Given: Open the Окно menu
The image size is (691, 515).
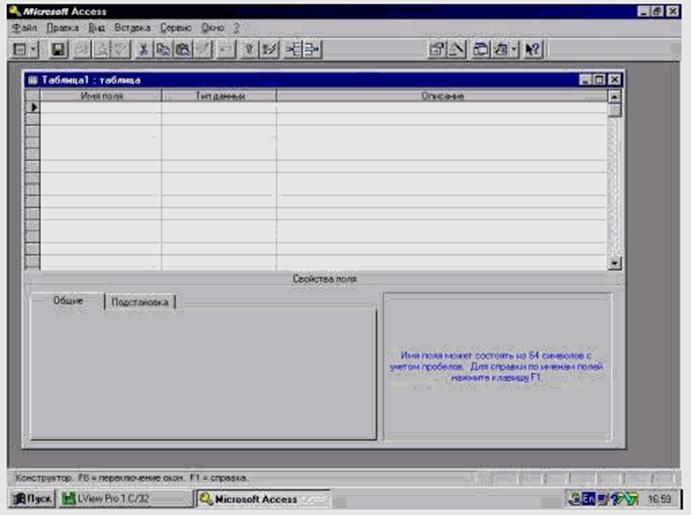Looking at the screenshot, I should pyautogui.click(x=212, y=28).
